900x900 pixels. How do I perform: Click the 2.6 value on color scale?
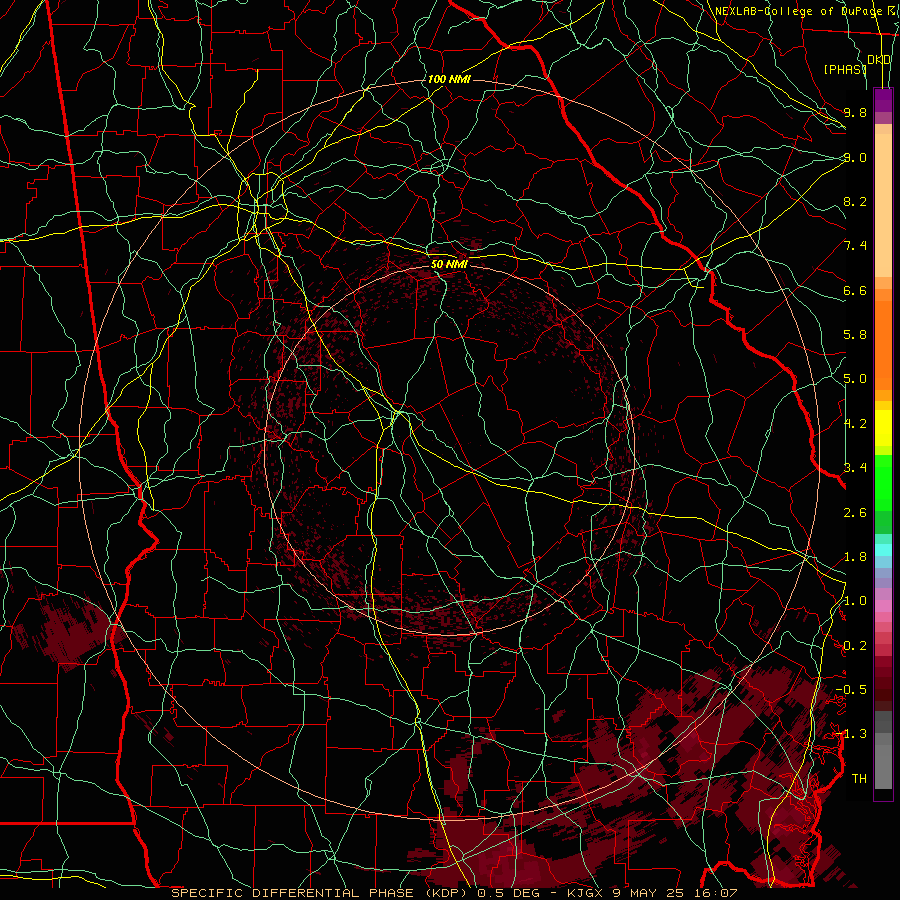[855, 512]
